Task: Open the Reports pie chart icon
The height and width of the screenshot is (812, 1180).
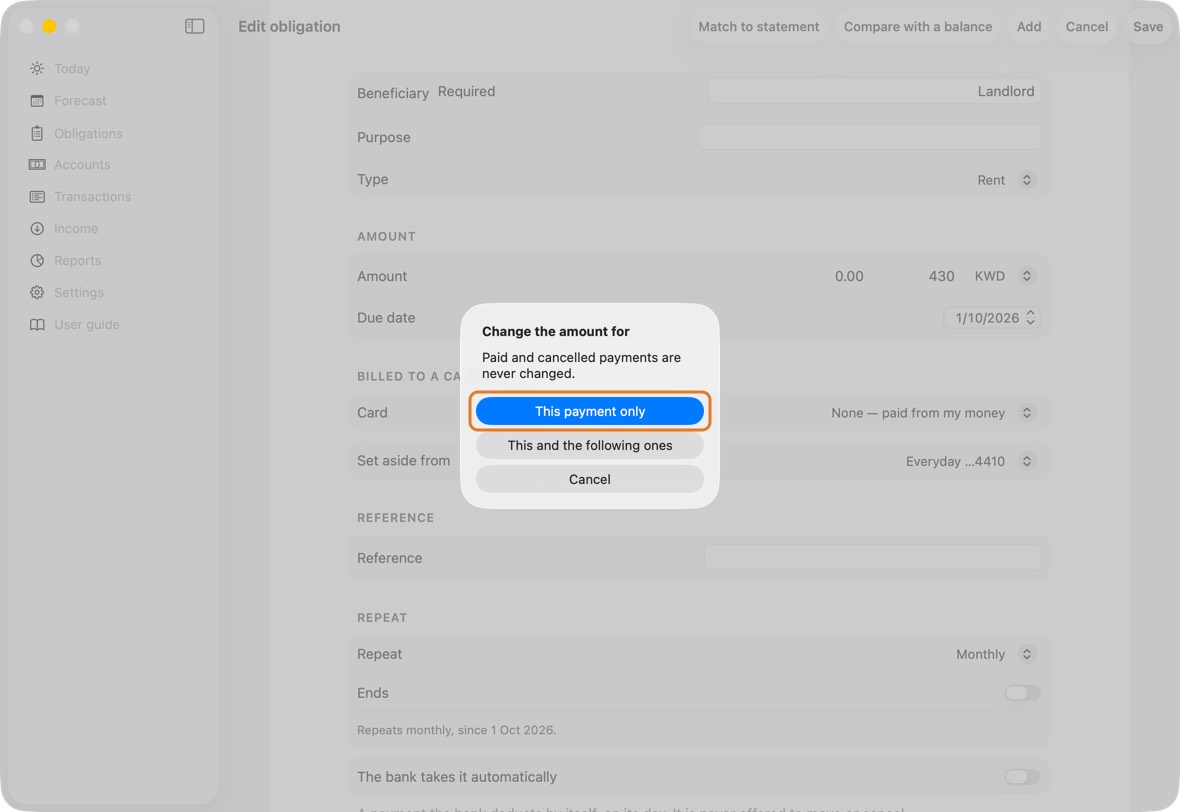Action: pos(37,260)
